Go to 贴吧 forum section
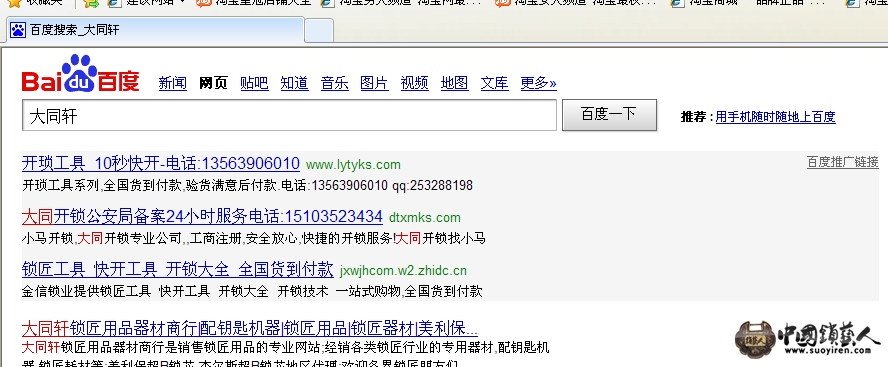The height and width of the screenshot is (367, 888). pos(254,83)
